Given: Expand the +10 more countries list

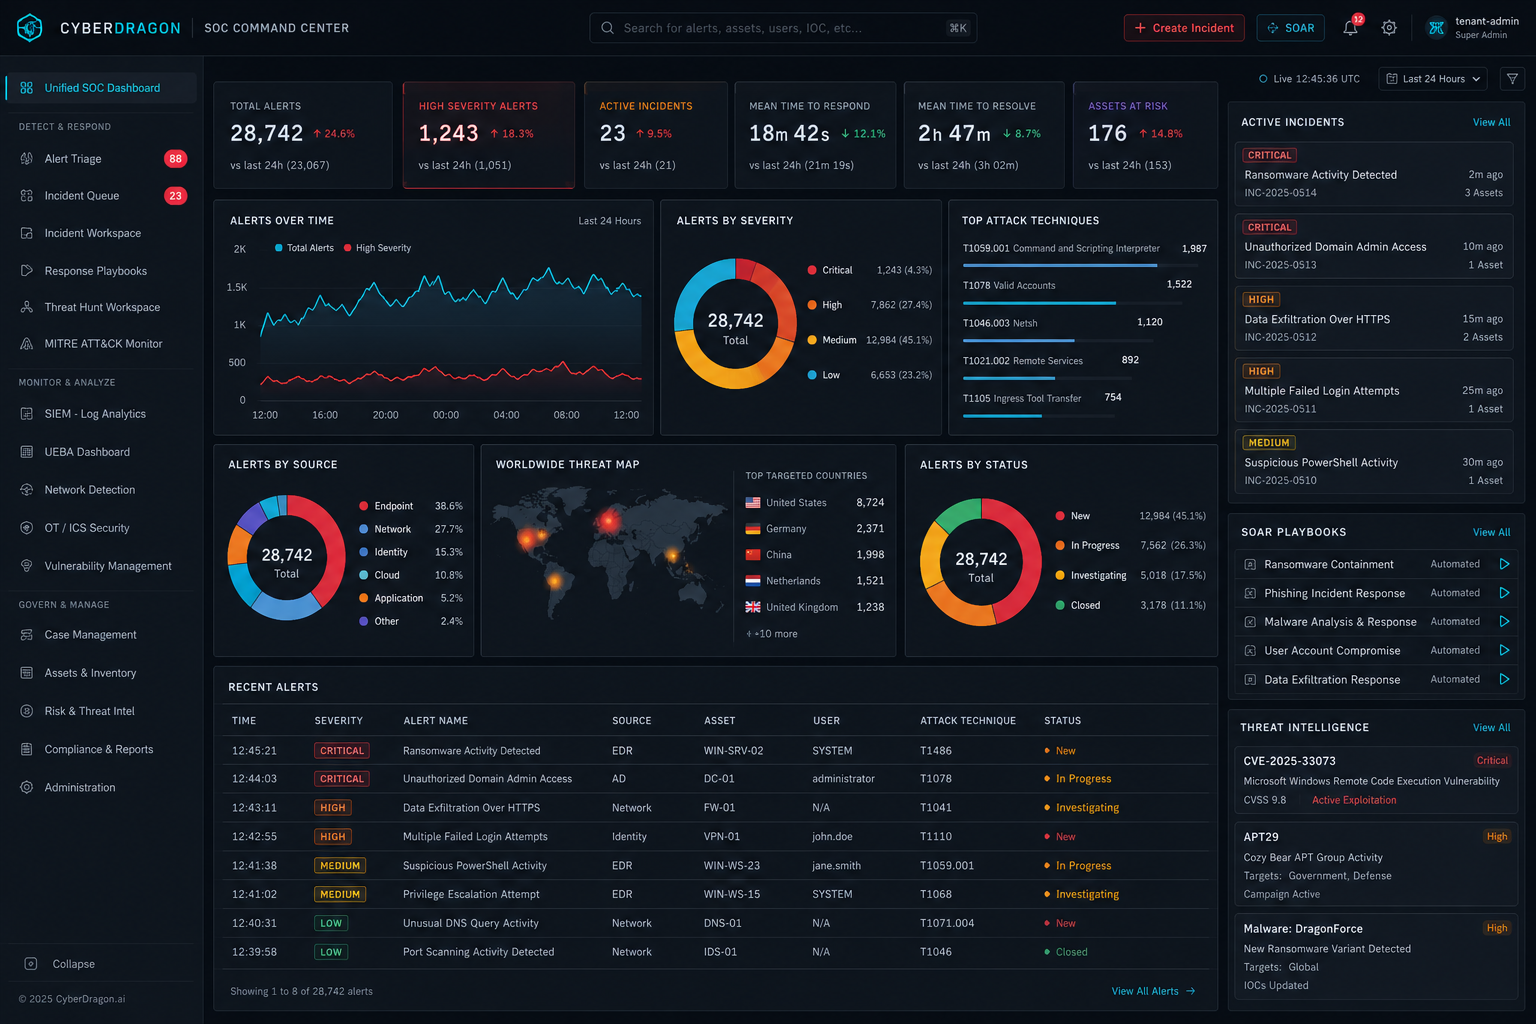Looking at the screenshot, I should click(772, 634).
